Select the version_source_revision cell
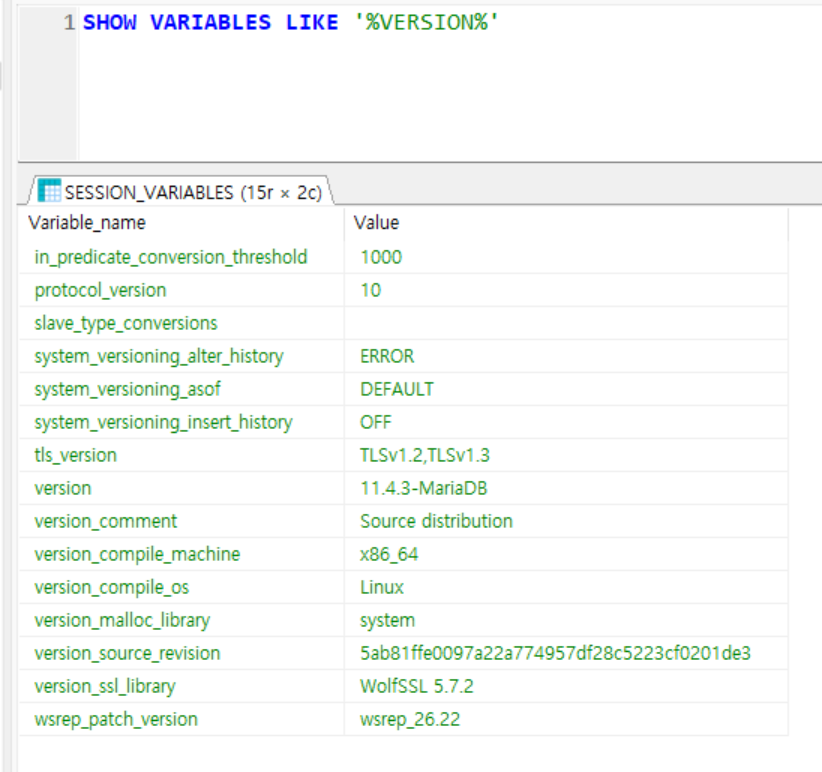 pos(181,654)
